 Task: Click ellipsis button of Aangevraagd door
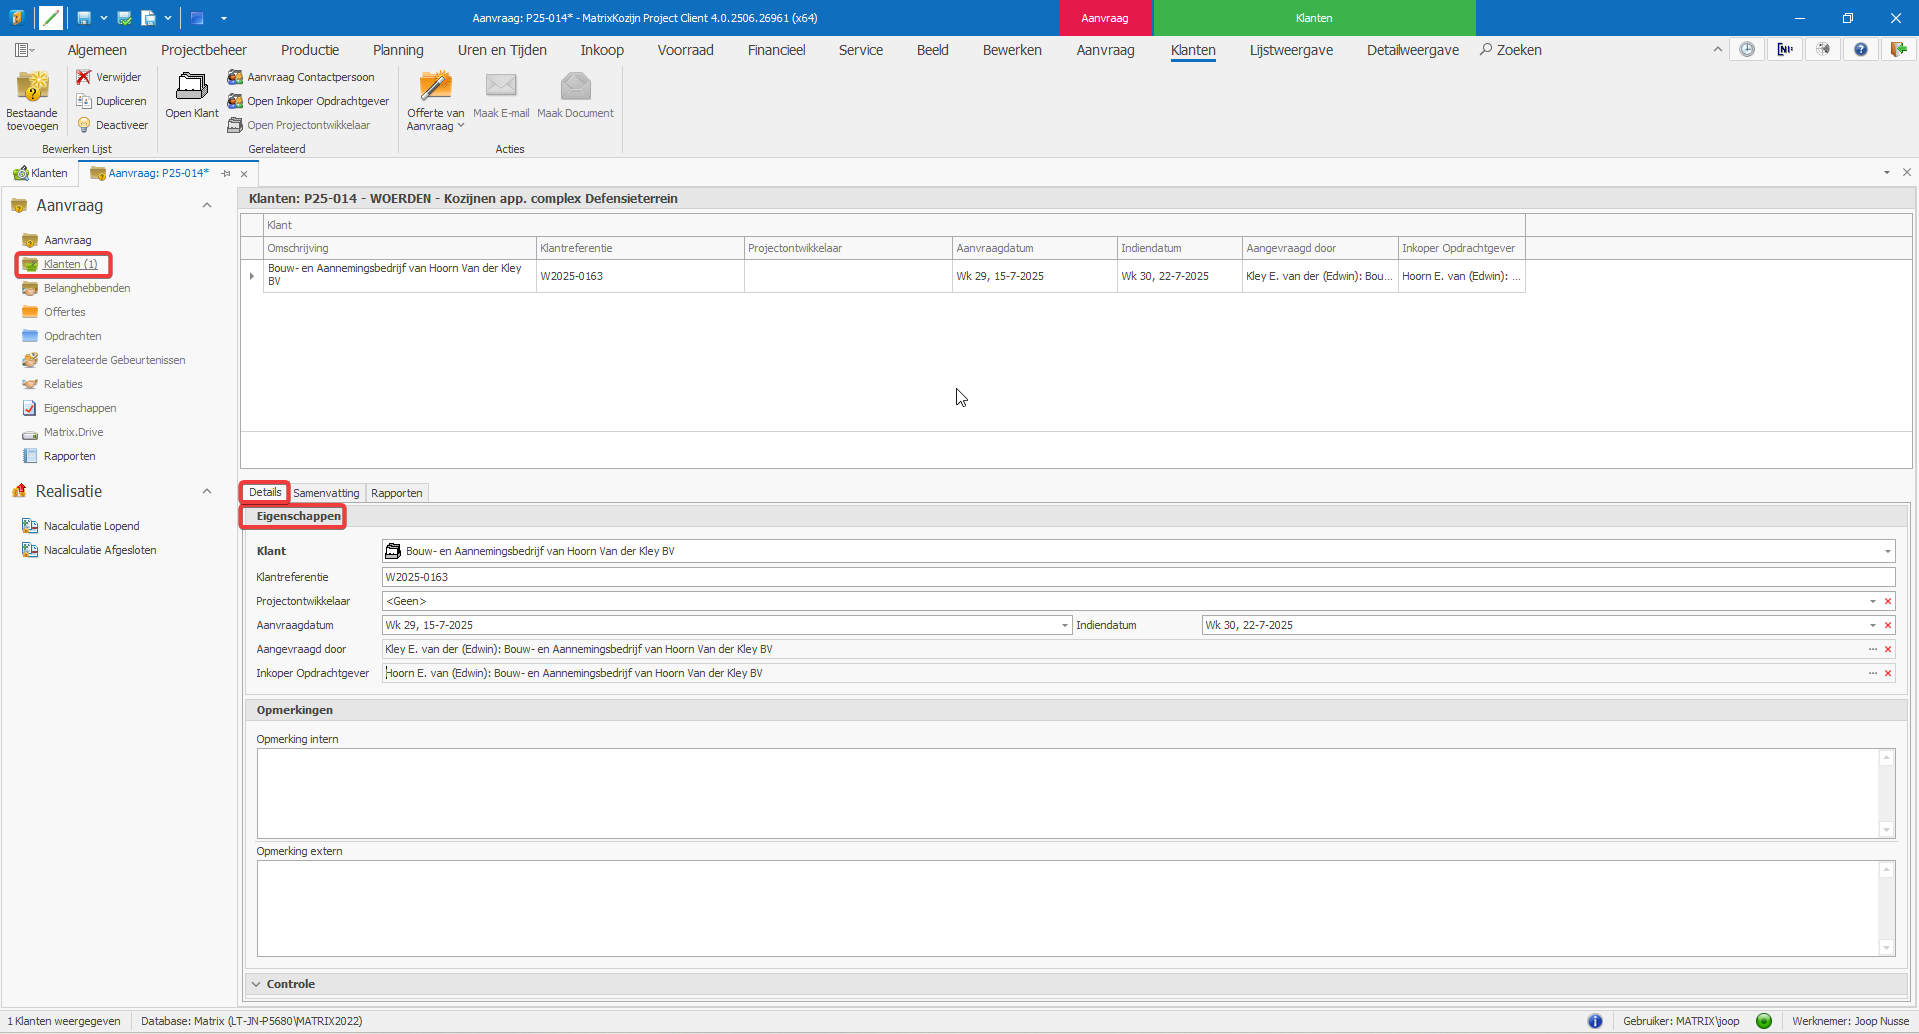pos(1873,649)
